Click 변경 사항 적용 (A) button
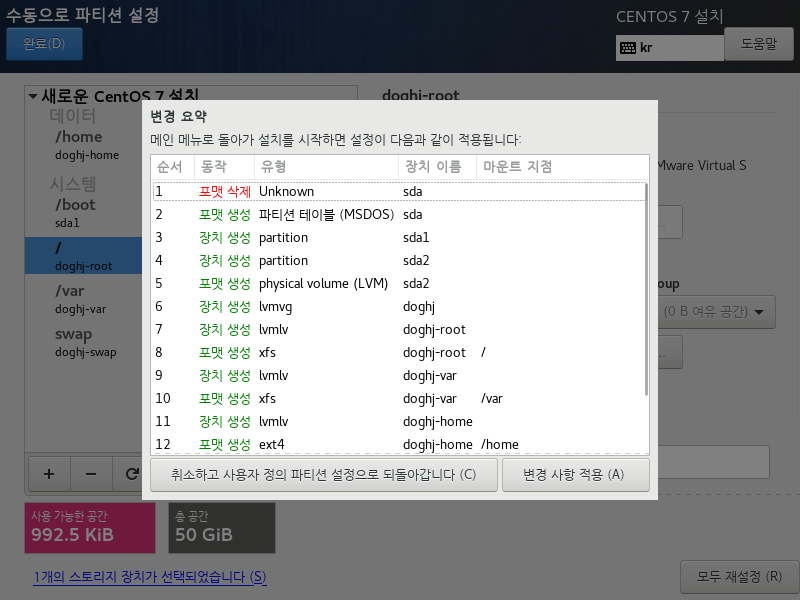800x600 pixels. (576, 475)
